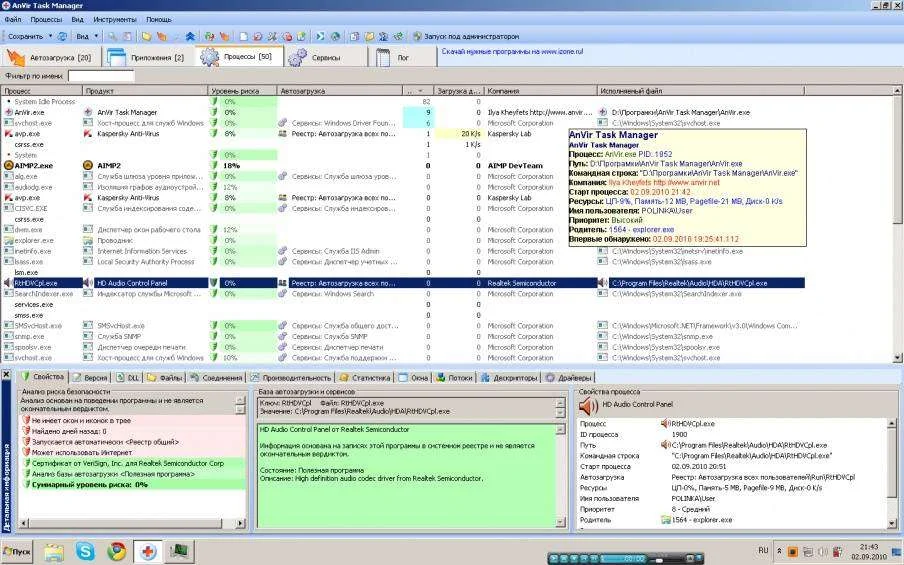Image resolution: width=904 pixels, height=565 pixels.
Task: Switch to the Свойства detail tab
Action: [x=43, y=377]
